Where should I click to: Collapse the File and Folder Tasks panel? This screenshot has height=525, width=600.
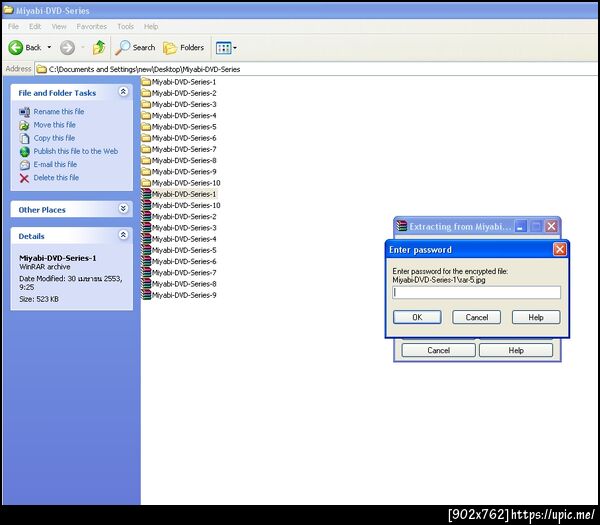pos(123,92)
